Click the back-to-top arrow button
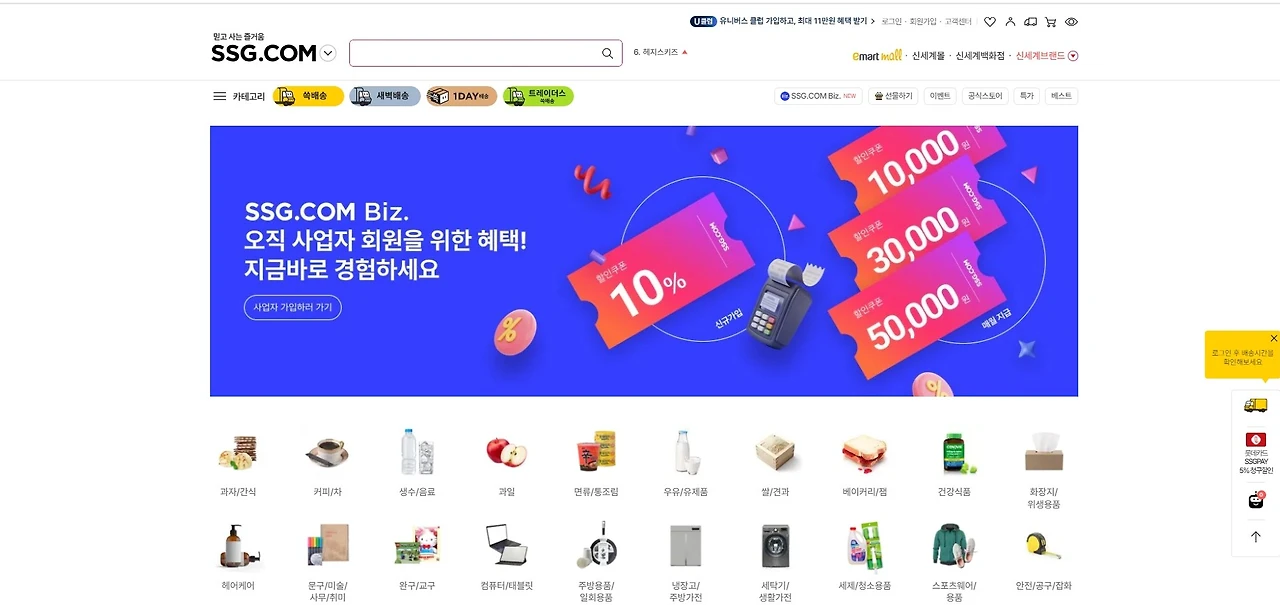1280x605 pixels. (1256, 537)
